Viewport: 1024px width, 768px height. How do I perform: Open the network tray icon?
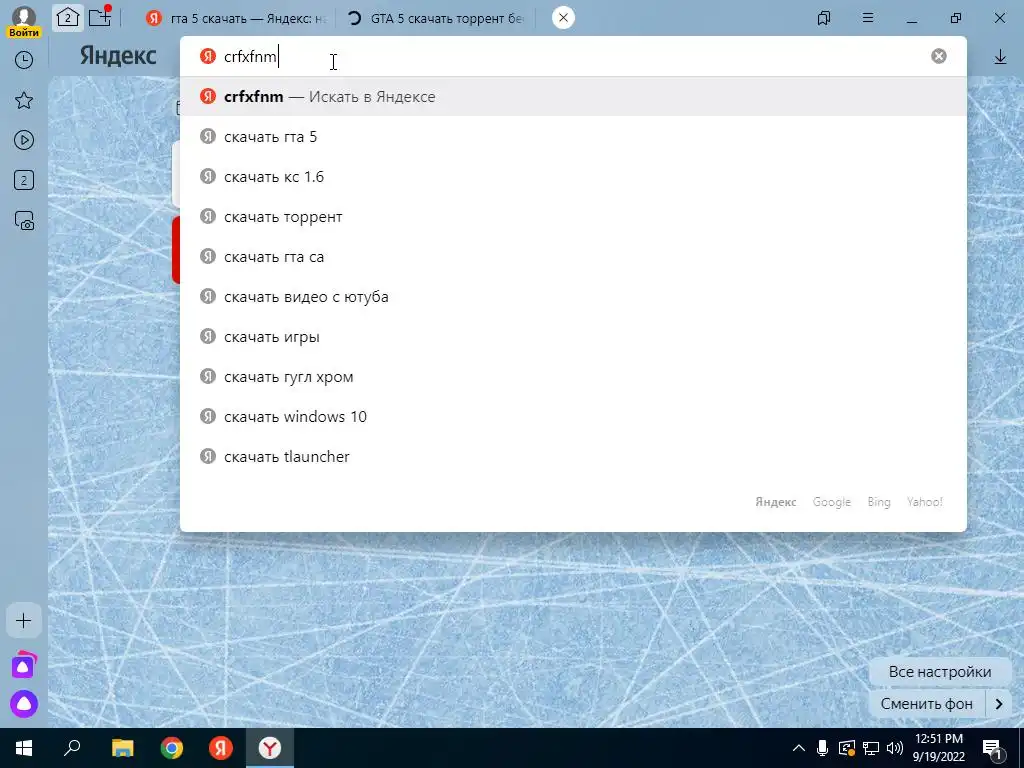[x=871, y=748]
